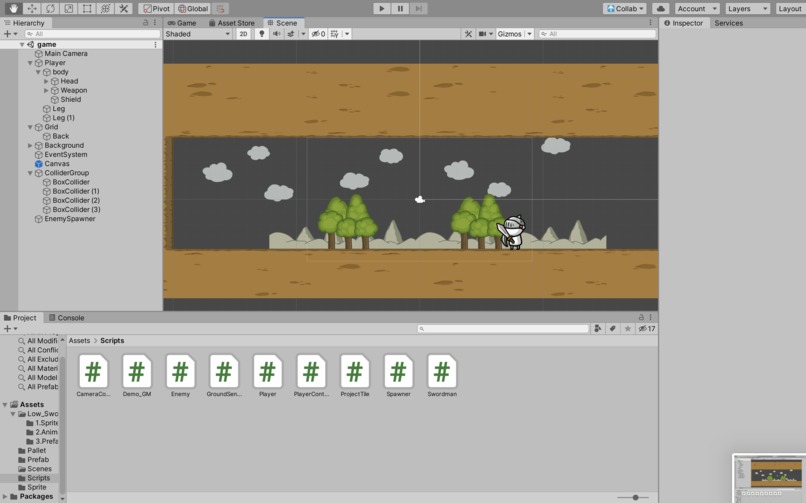Image resolution: width=806 pixels, height=503 pixels.
Task: Toggle 2D scene view mode
Action: [243, 34]
